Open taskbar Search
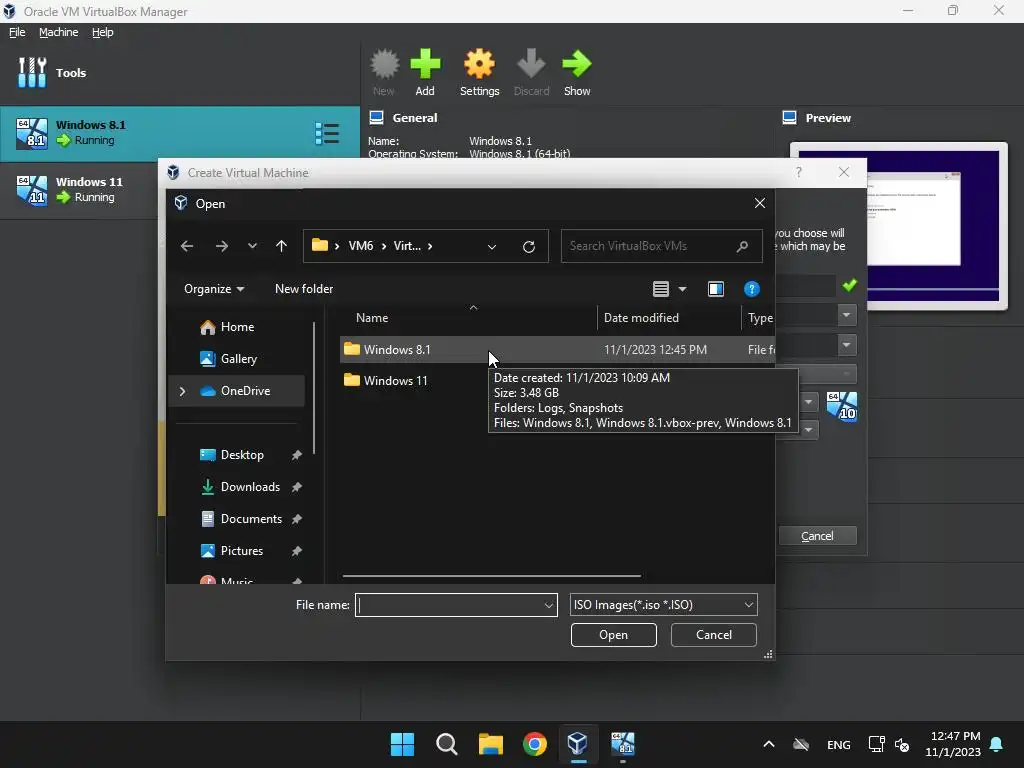 447,744
